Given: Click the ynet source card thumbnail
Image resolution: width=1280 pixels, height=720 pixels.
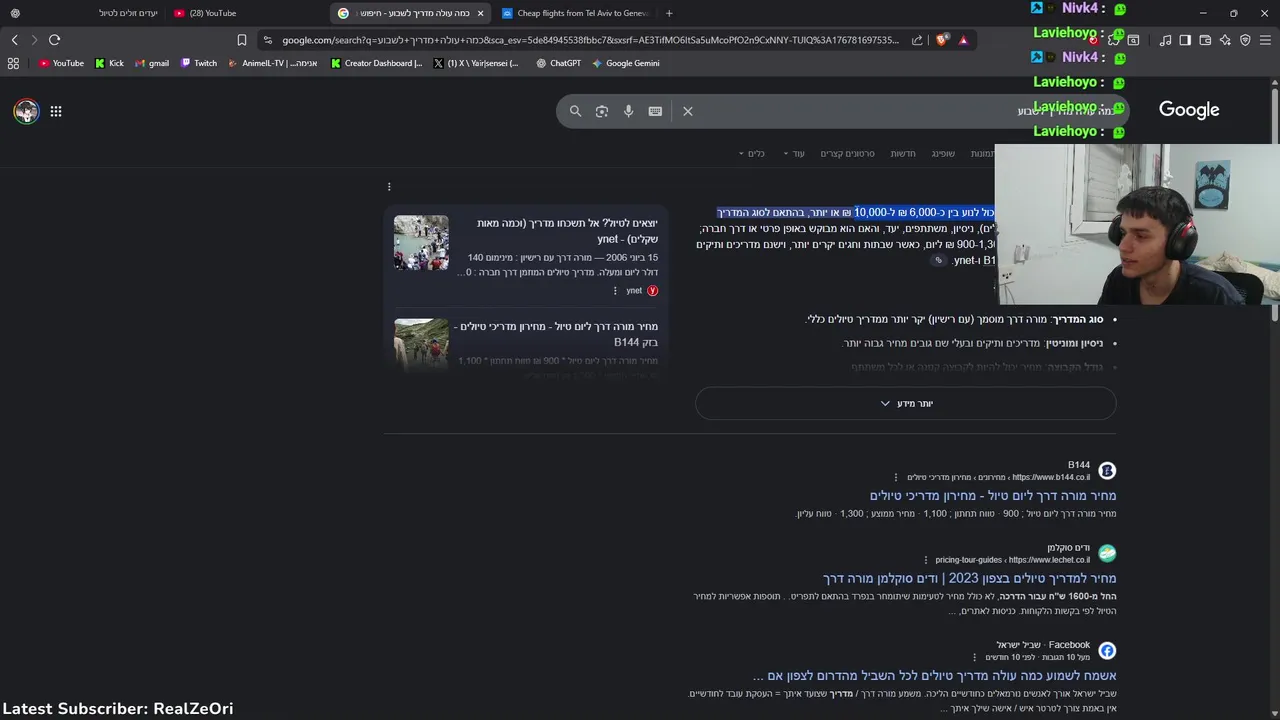Looking at the screenshot, I should click(x=421, y=243).
